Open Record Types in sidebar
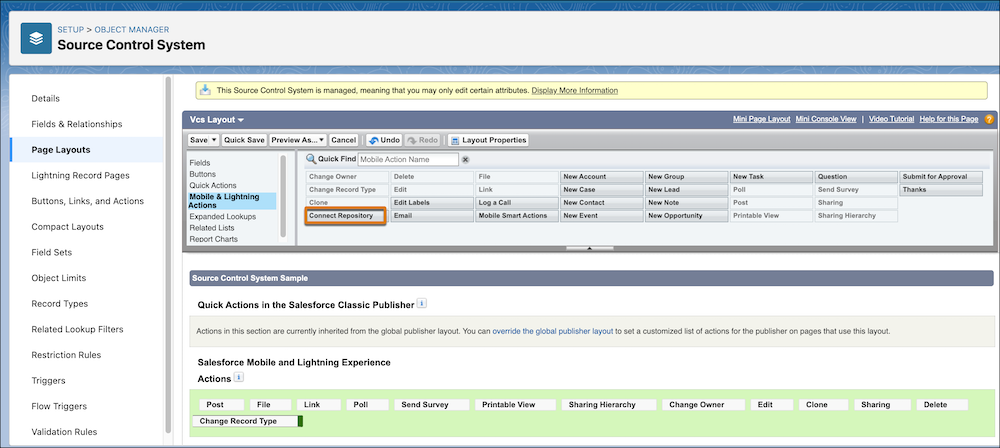The height and width of the screenshot is (448, 1000). pyautogui.click(x=59, y=304)
